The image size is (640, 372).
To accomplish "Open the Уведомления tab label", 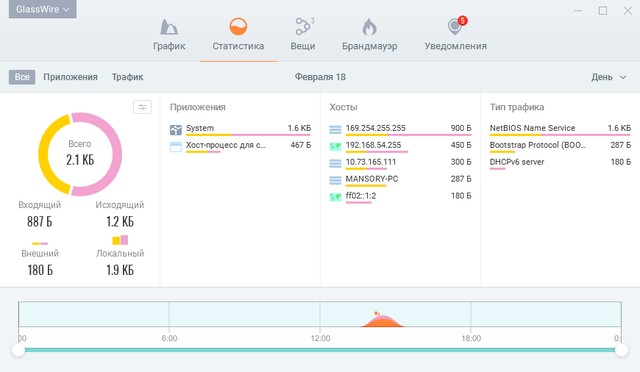I will 456,46.
